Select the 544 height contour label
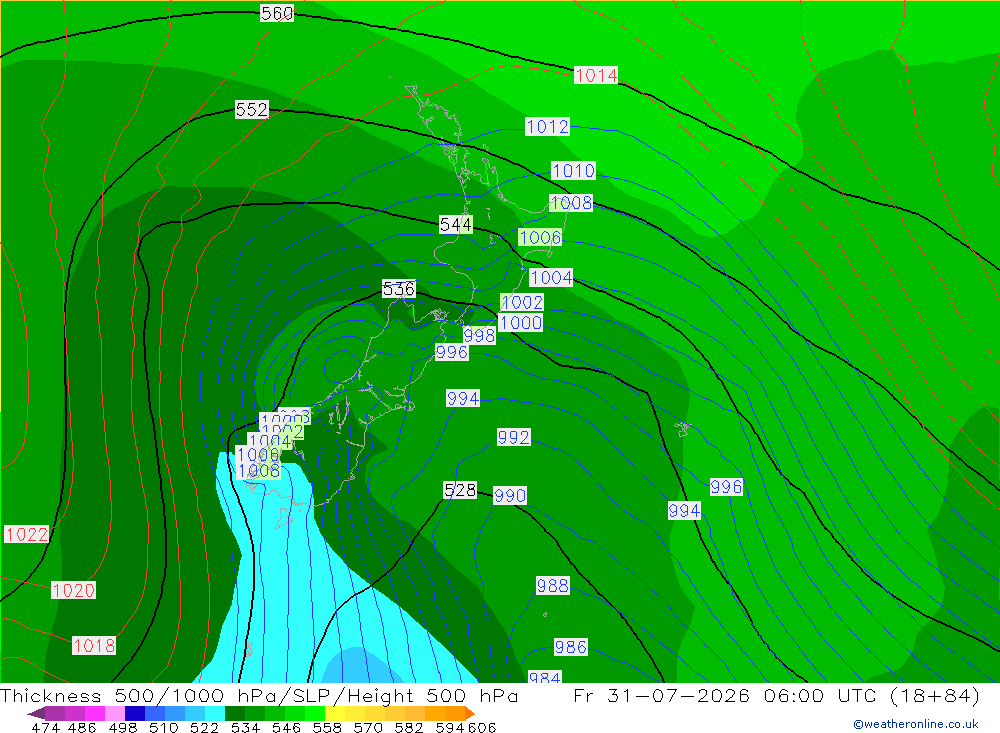This screenshot has height=733, width=1000. [456, 225]
